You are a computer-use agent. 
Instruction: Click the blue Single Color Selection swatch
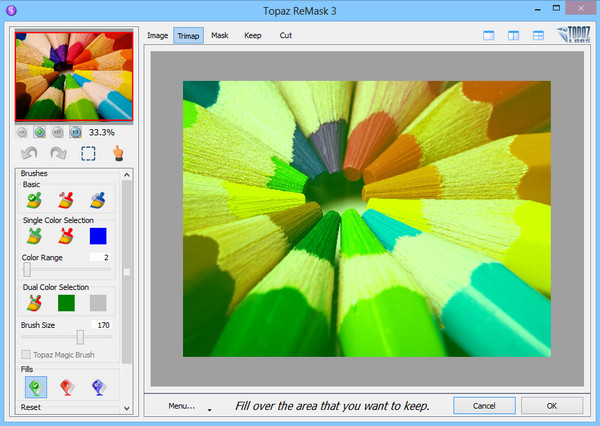[98, 237]
